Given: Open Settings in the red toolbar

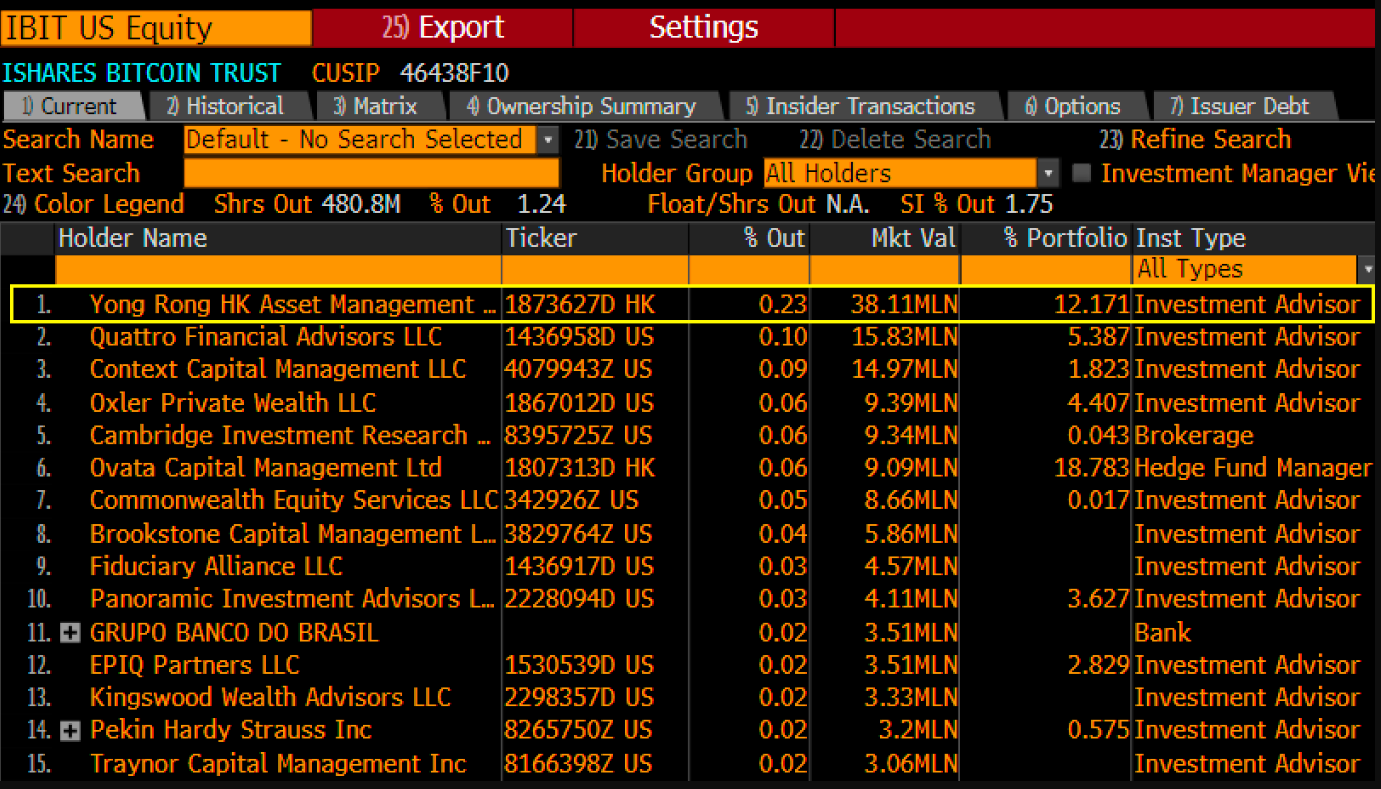Looking at the screenshot, I should coord(703,27).
